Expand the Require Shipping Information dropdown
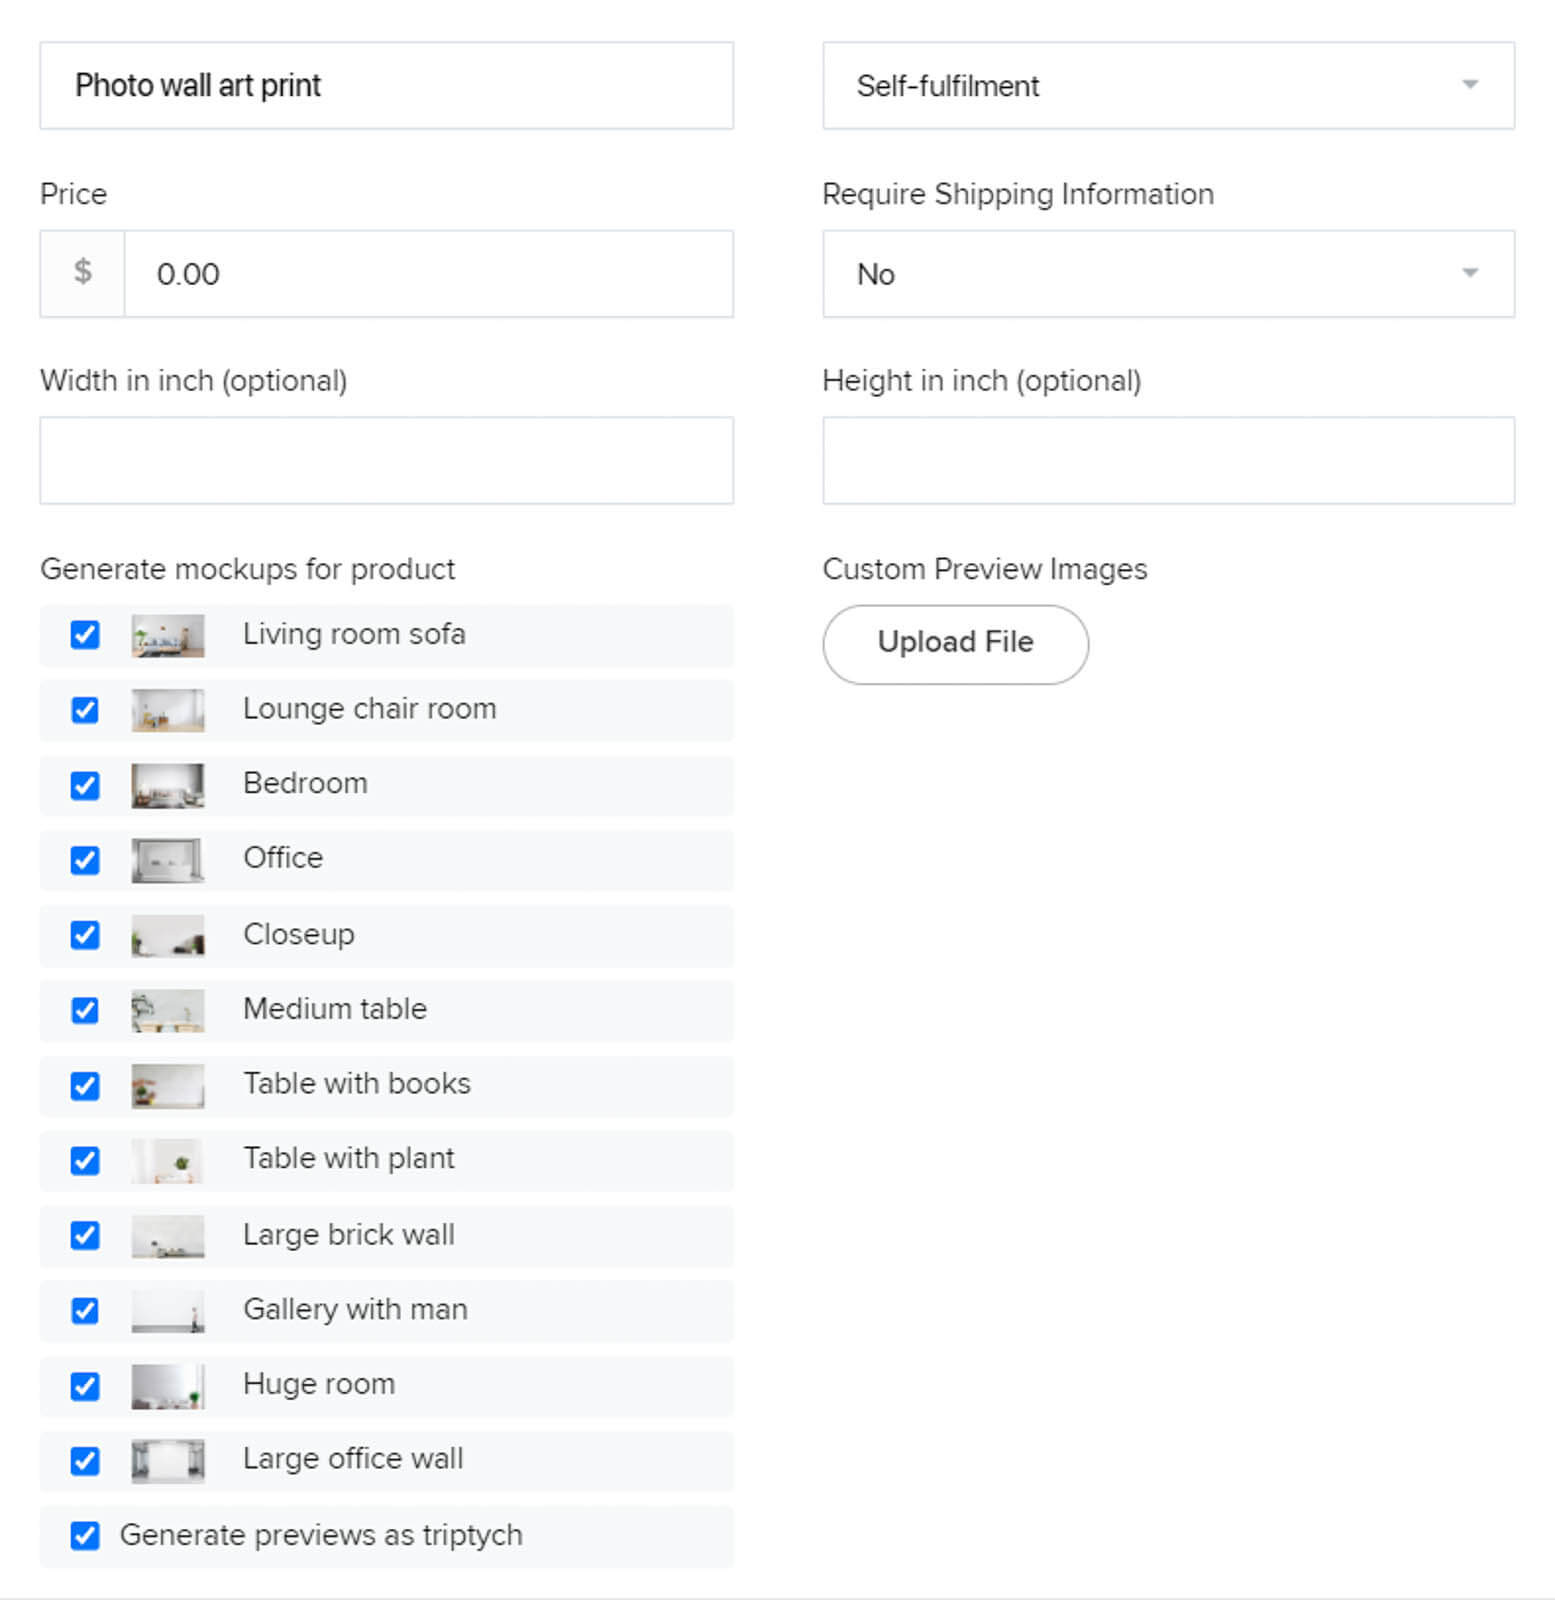The image size is (1555, 1600). coord(1167,274)
